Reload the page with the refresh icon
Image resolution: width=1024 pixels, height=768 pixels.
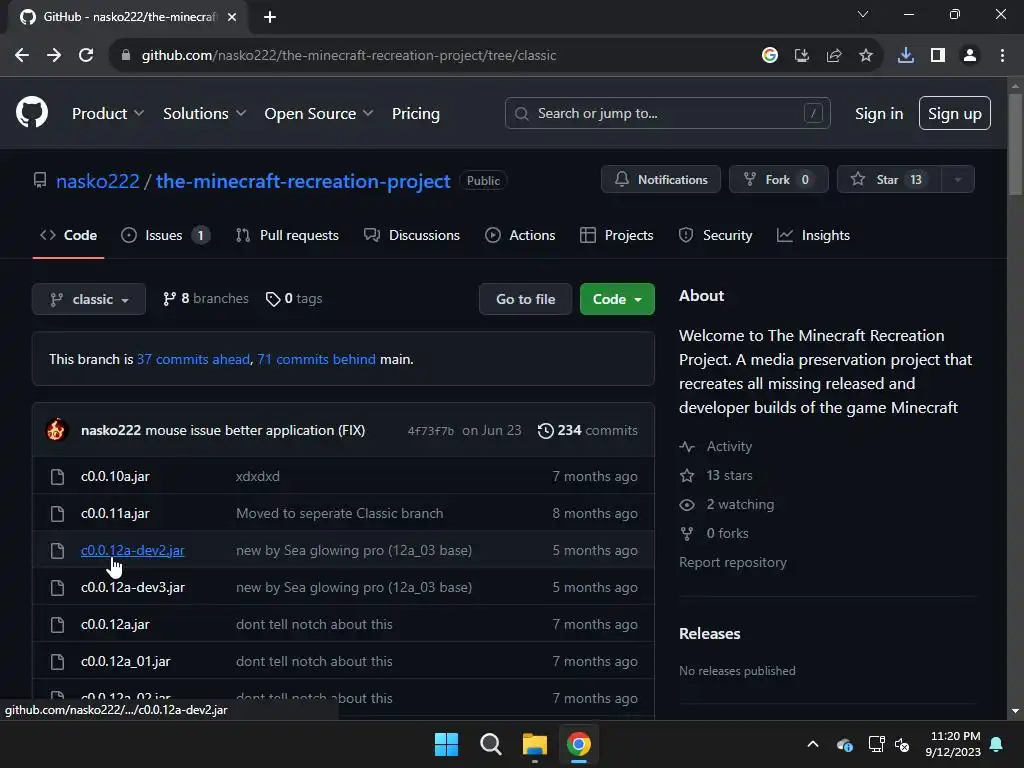(86, 56)
